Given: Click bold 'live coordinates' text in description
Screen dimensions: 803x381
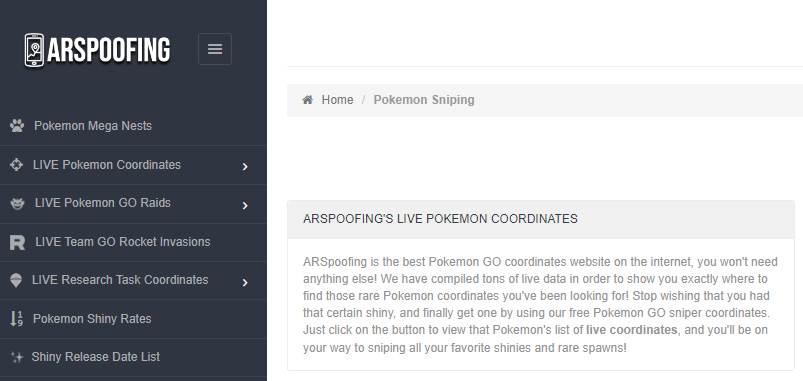Looking at the screenshot, I should point(631,330).
